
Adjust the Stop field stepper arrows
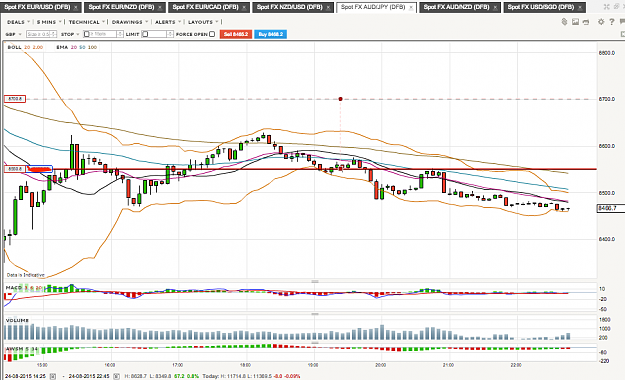point(120,34)
